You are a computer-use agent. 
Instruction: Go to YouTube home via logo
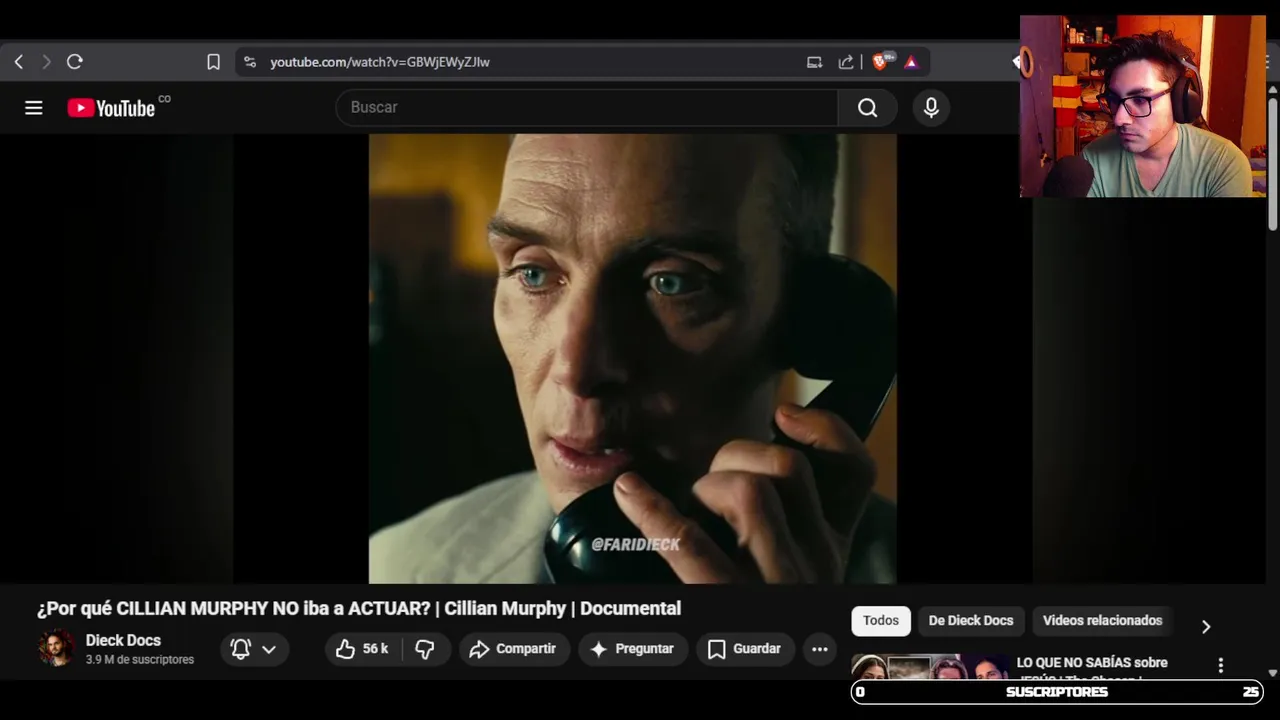tap(111, 108)
